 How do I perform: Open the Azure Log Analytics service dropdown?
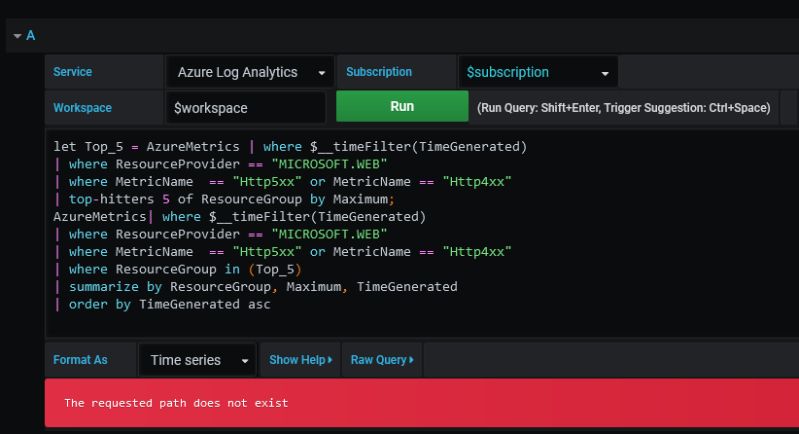click(250, 72)
